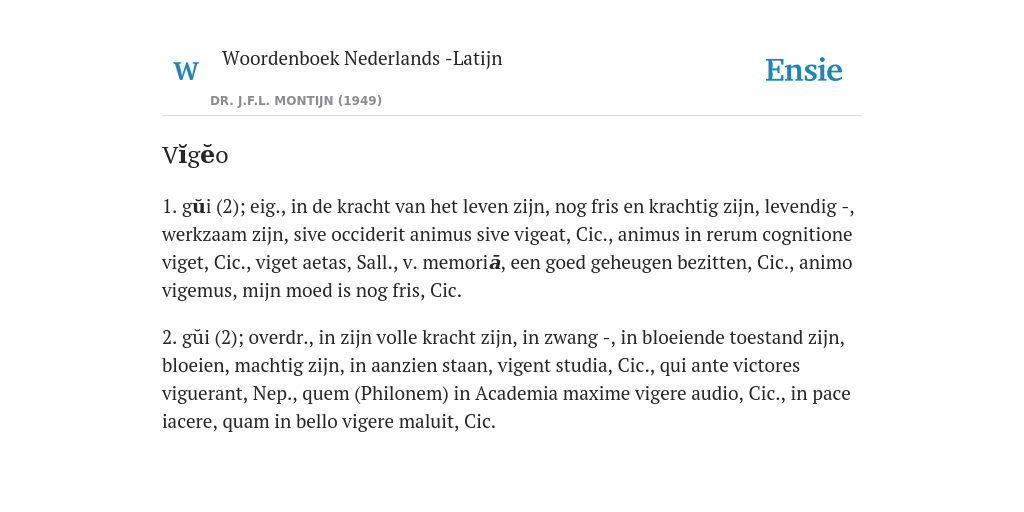Click the word 'vigemus' in the first paragraph
This screenshot has width=1024, height=512.
coord(199,291)
